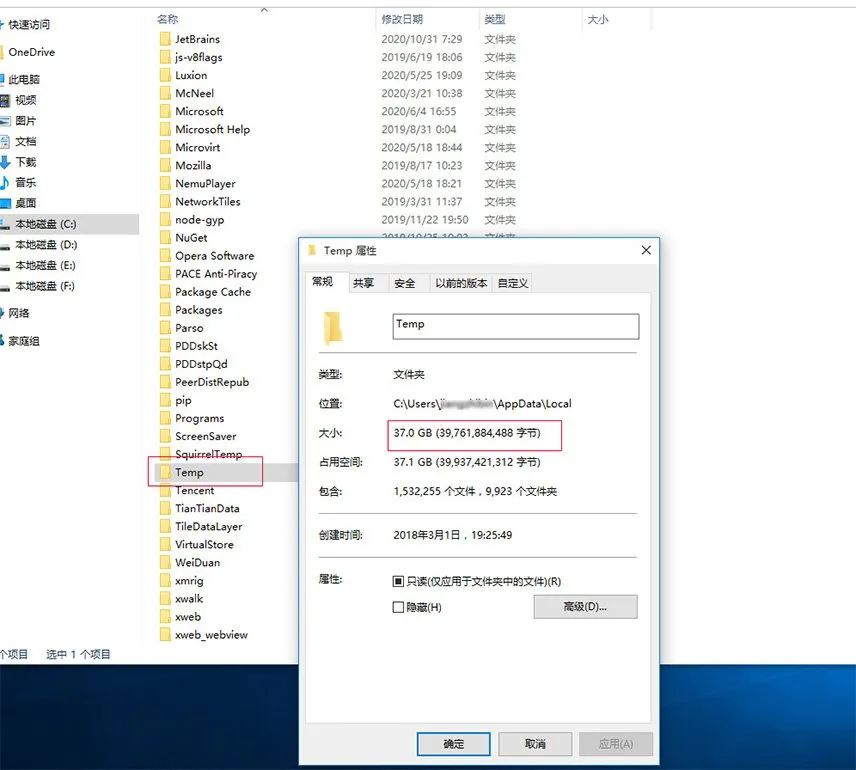Select 本地磁盘 (C:) in the sidebar
The width and height of the screenshot is (856, 770).
click(x=69, y=224)
